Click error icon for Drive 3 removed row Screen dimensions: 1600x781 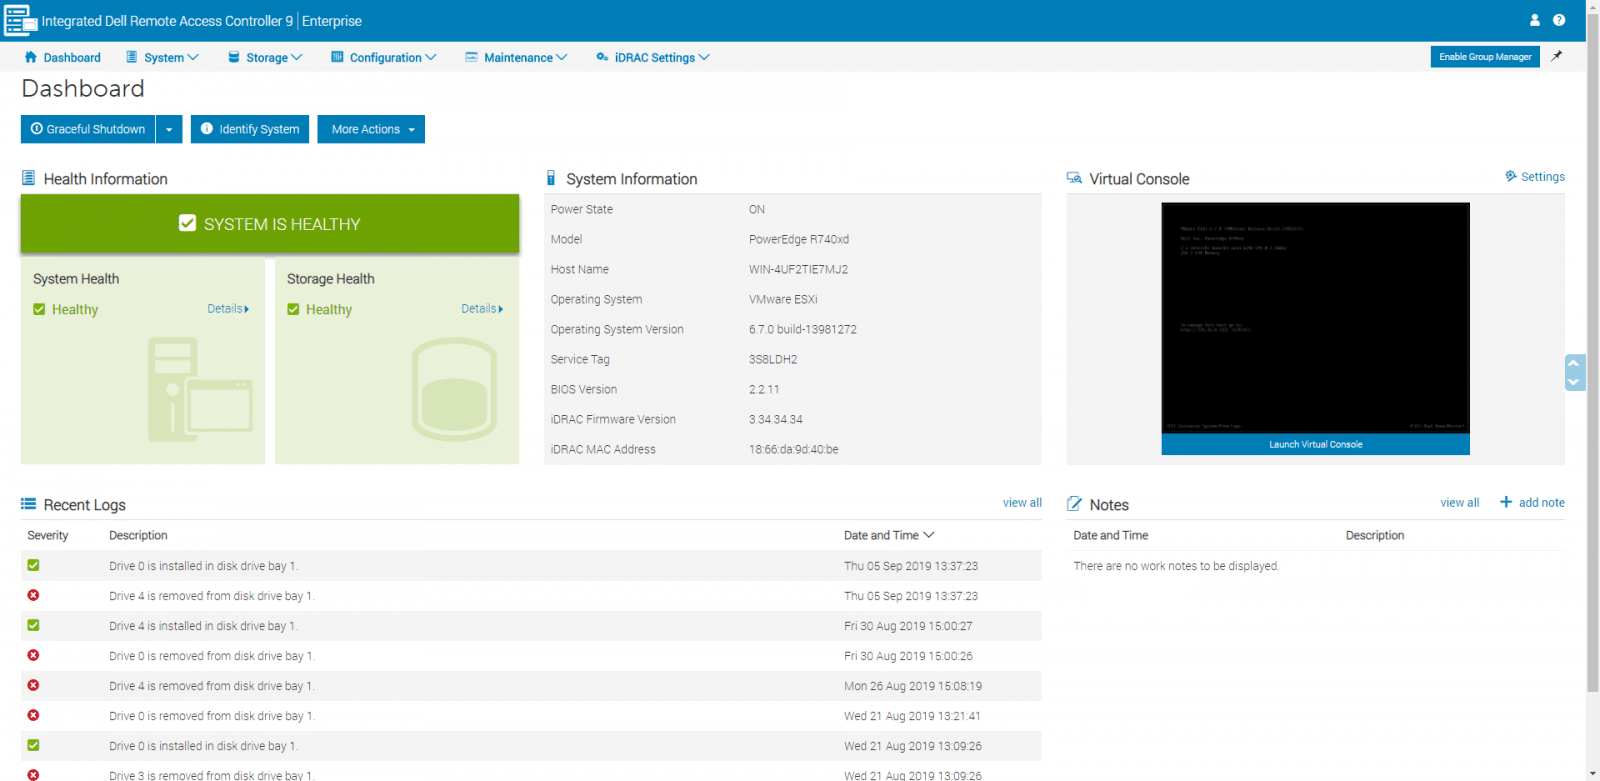pyautogui.click(x=33, y=775)
